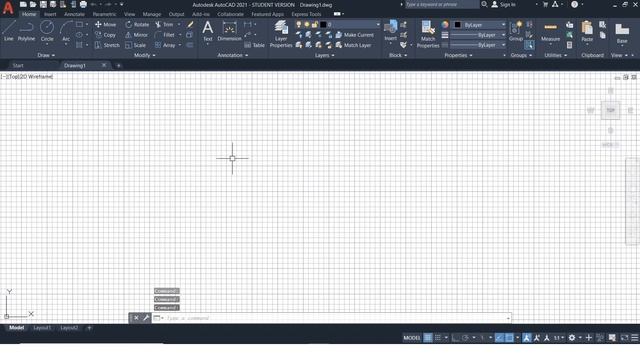640x360 pixels.
Task: Click the Copy tool
Action: pos(105,35)
